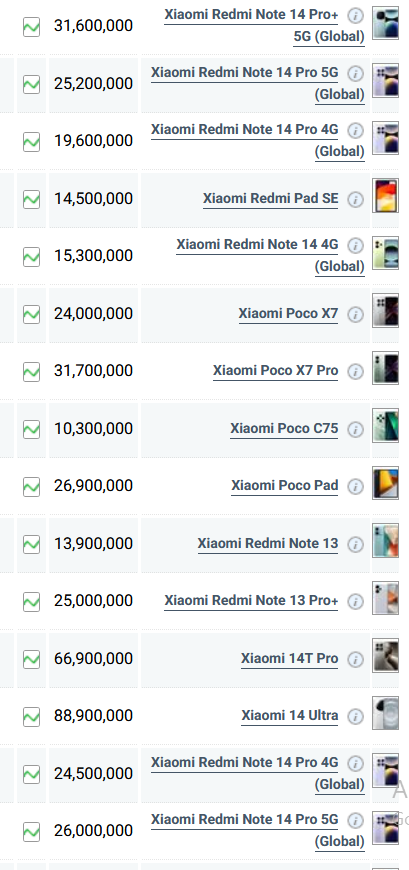Click info icon next to Xiaomi 14T Pro

click(355, 659)
